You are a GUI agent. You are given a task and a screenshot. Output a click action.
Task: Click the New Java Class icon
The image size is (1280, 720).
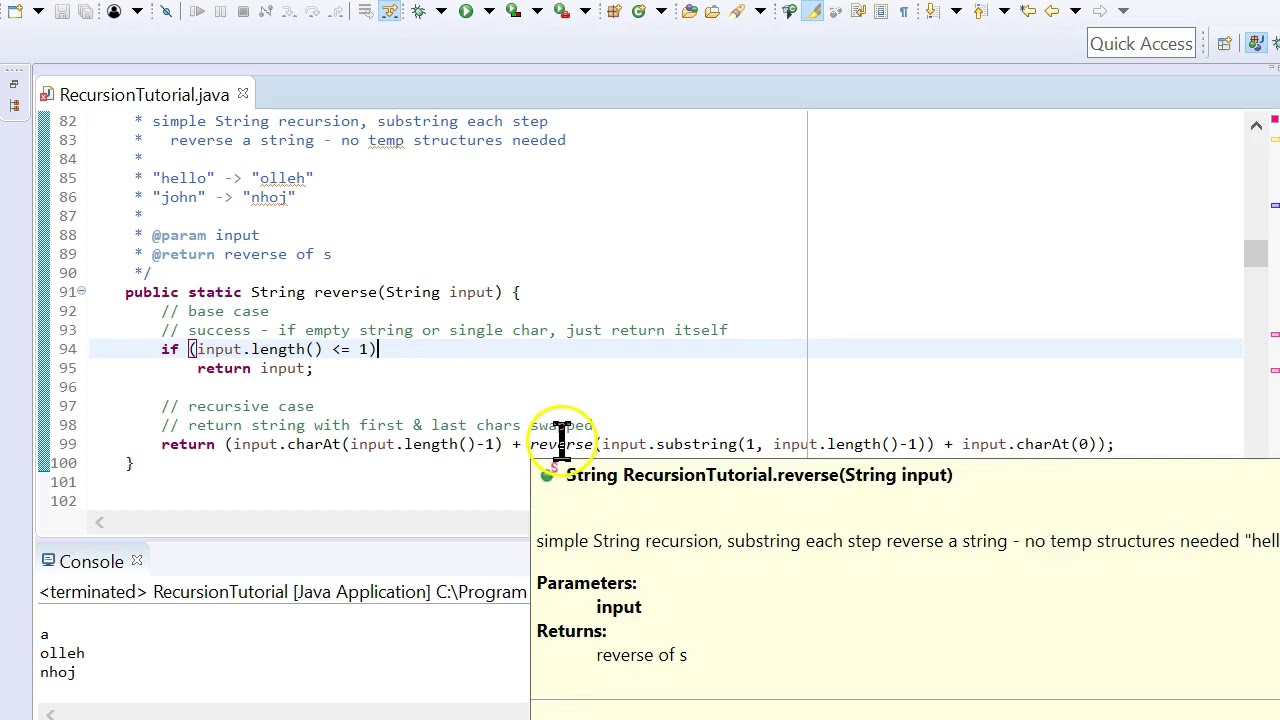click(x=639, y=11)
